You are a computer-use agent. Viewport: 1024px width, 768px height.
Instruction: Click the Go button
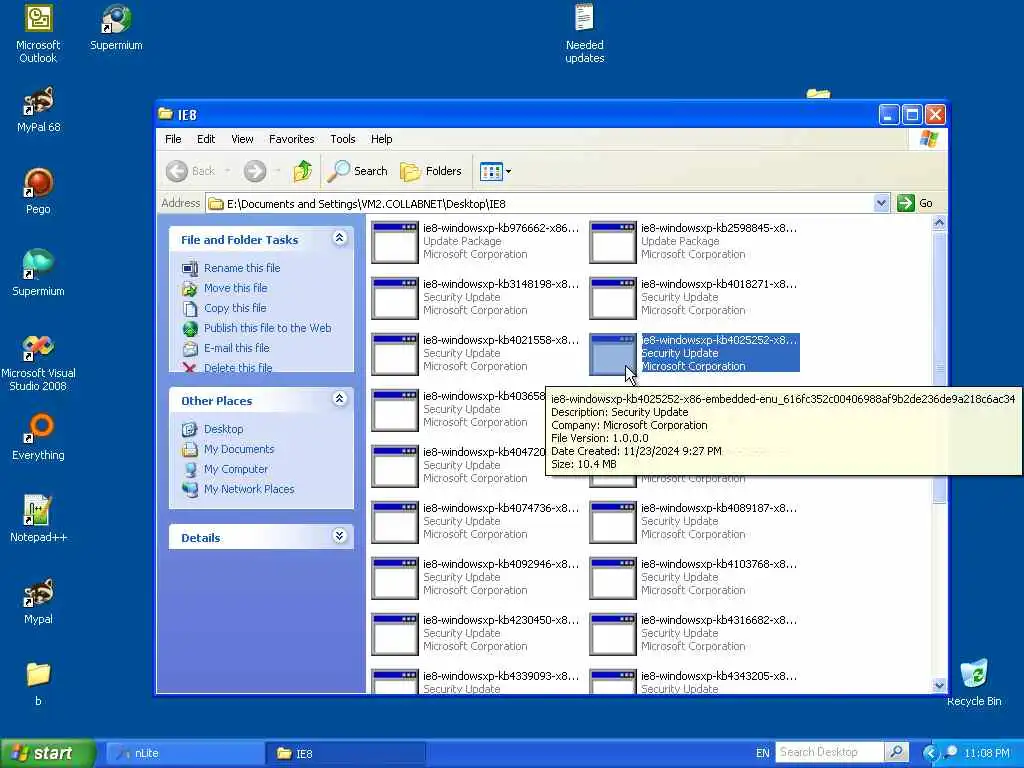click(915, 203)
